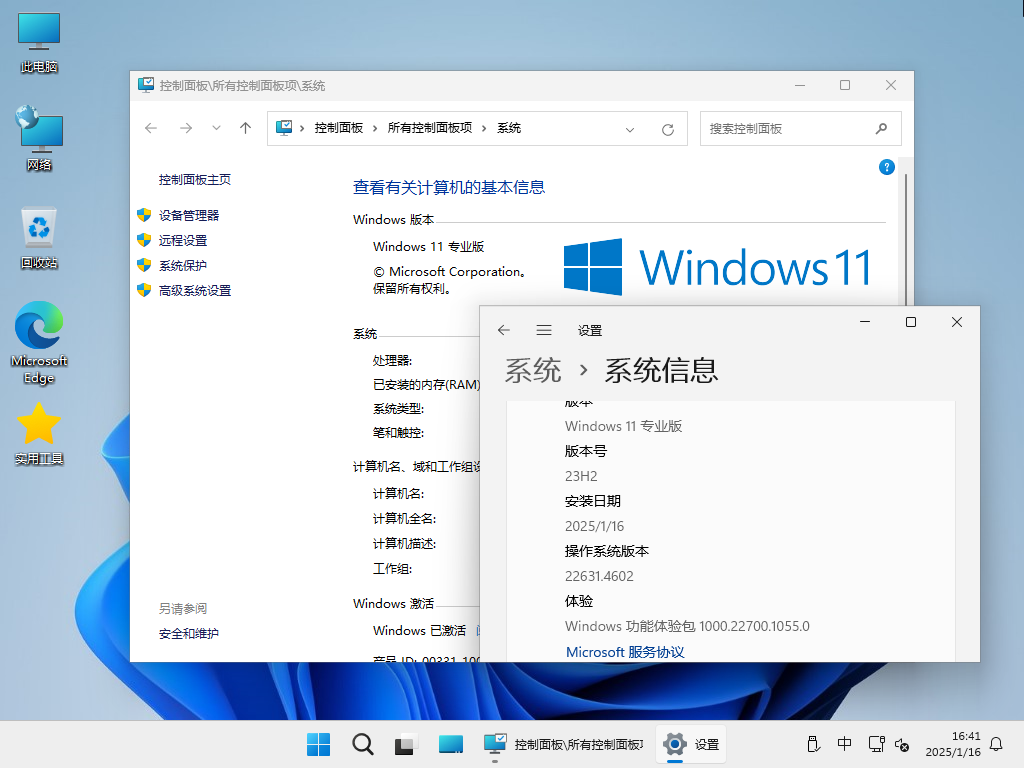The height and width of the screenshot is (768, 1024).
Task: Select the 22631.4602 build number
Action: (599, 576)
